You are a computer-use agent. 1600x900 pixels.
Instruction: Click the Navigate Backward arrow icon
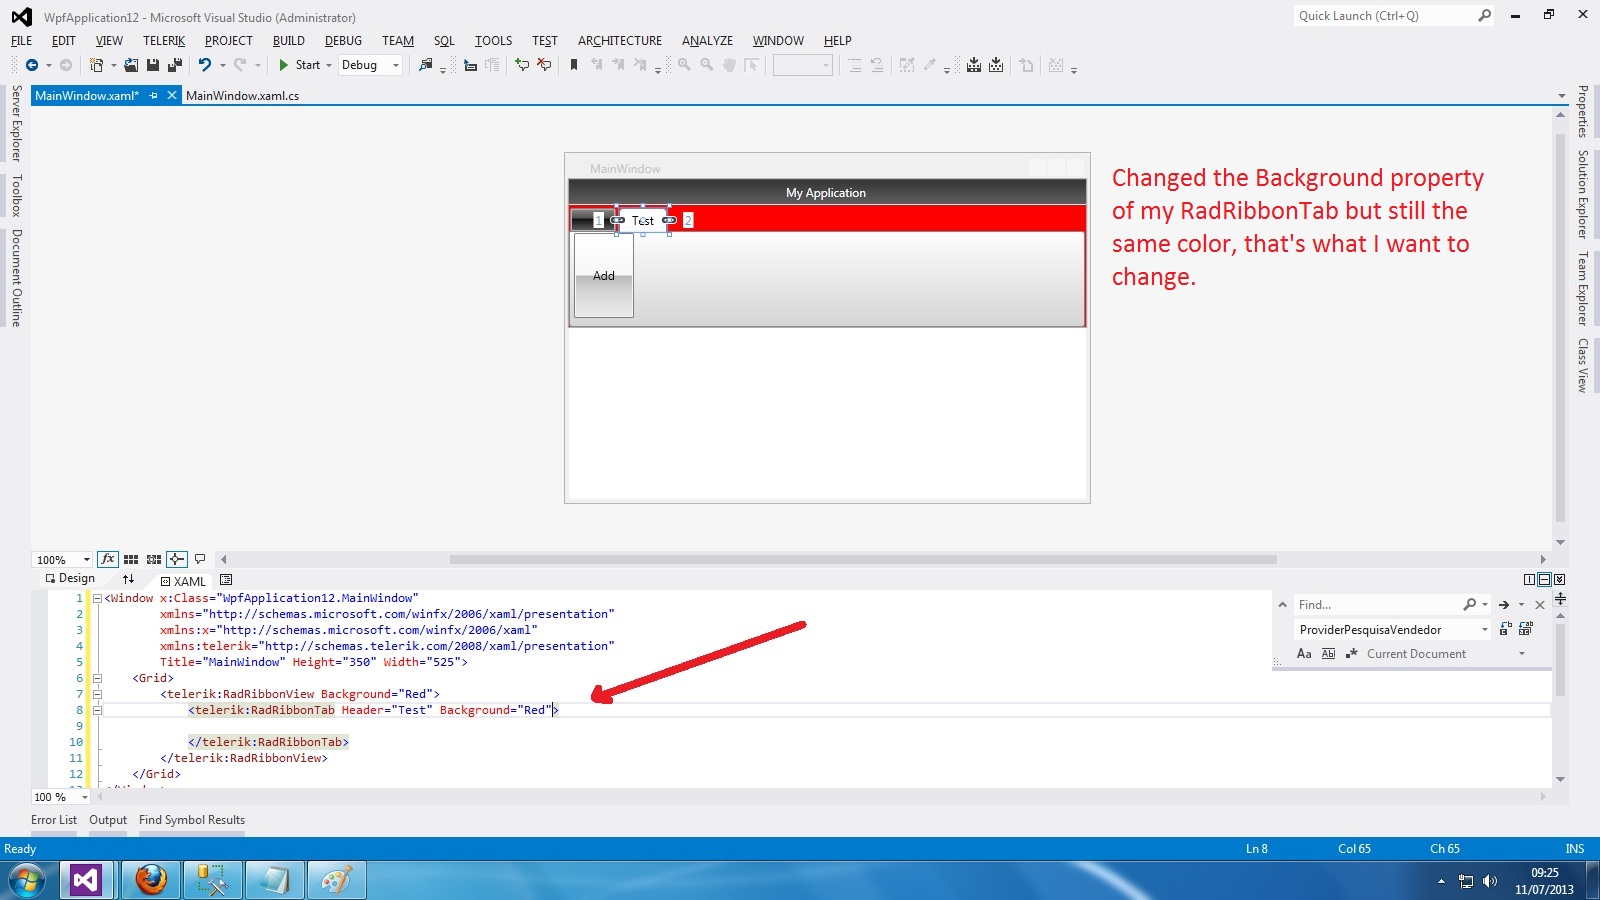pyautogui.click(x=32, y=65)
